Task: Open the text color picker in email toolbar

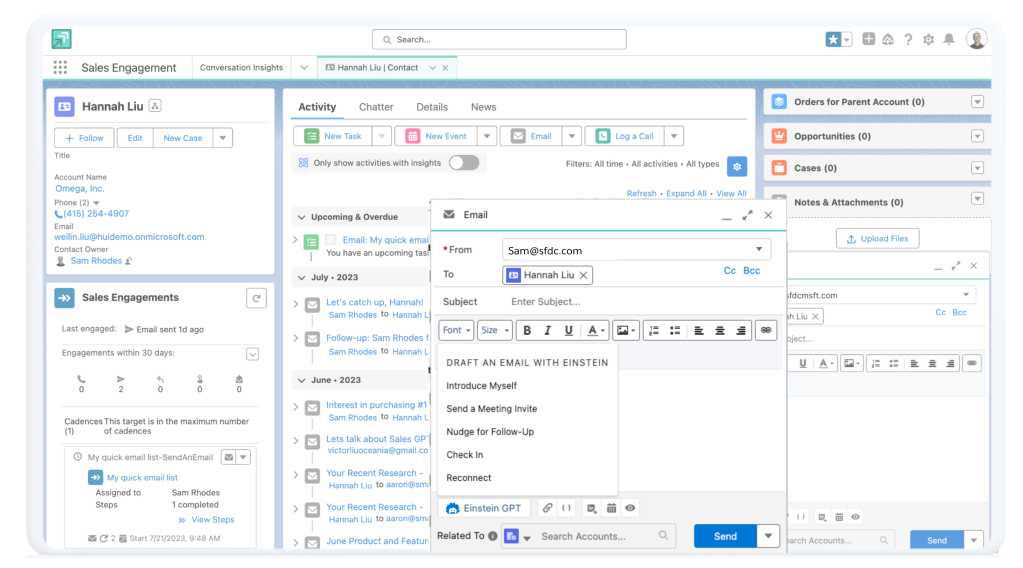Action: coord(595,331)
